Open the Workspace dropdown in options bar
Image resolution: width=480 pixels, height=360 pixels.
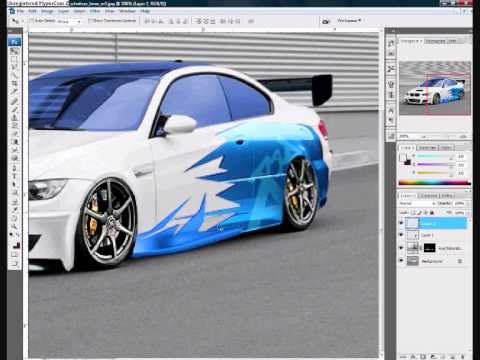pyautogui.click(x=349, y=21)
